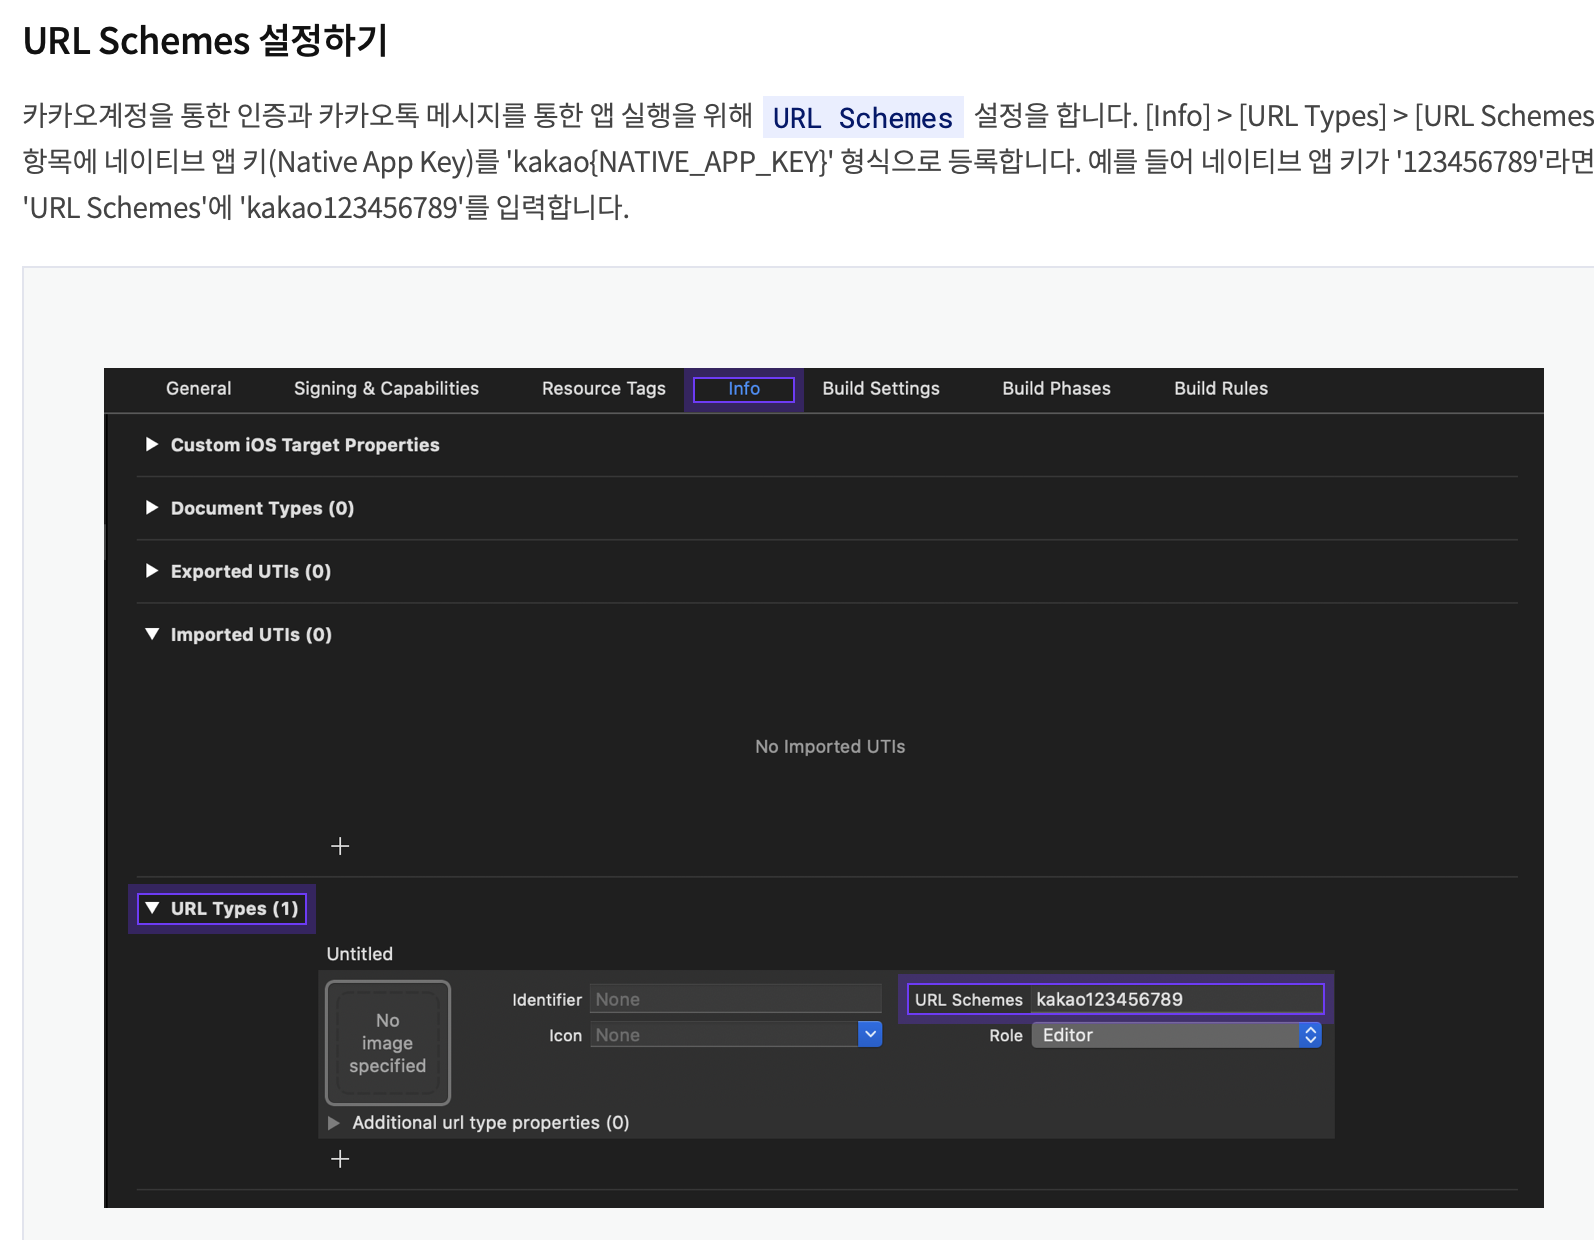Click the No image specified well
The image size is (1594, 1240).
(388, 1043)
